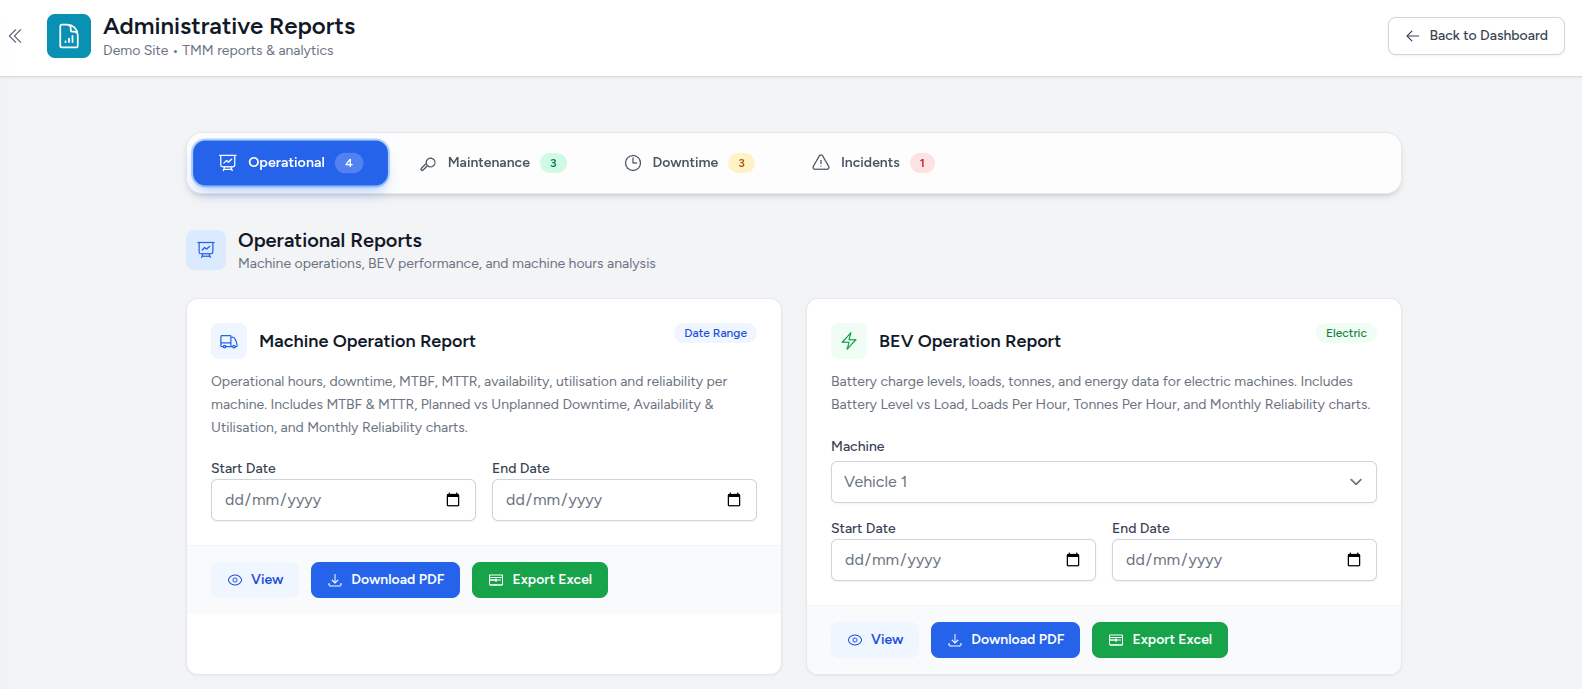Click the BEV Operation Report lightning icon
Screen dimensions: 1582x689
point(849,341)
